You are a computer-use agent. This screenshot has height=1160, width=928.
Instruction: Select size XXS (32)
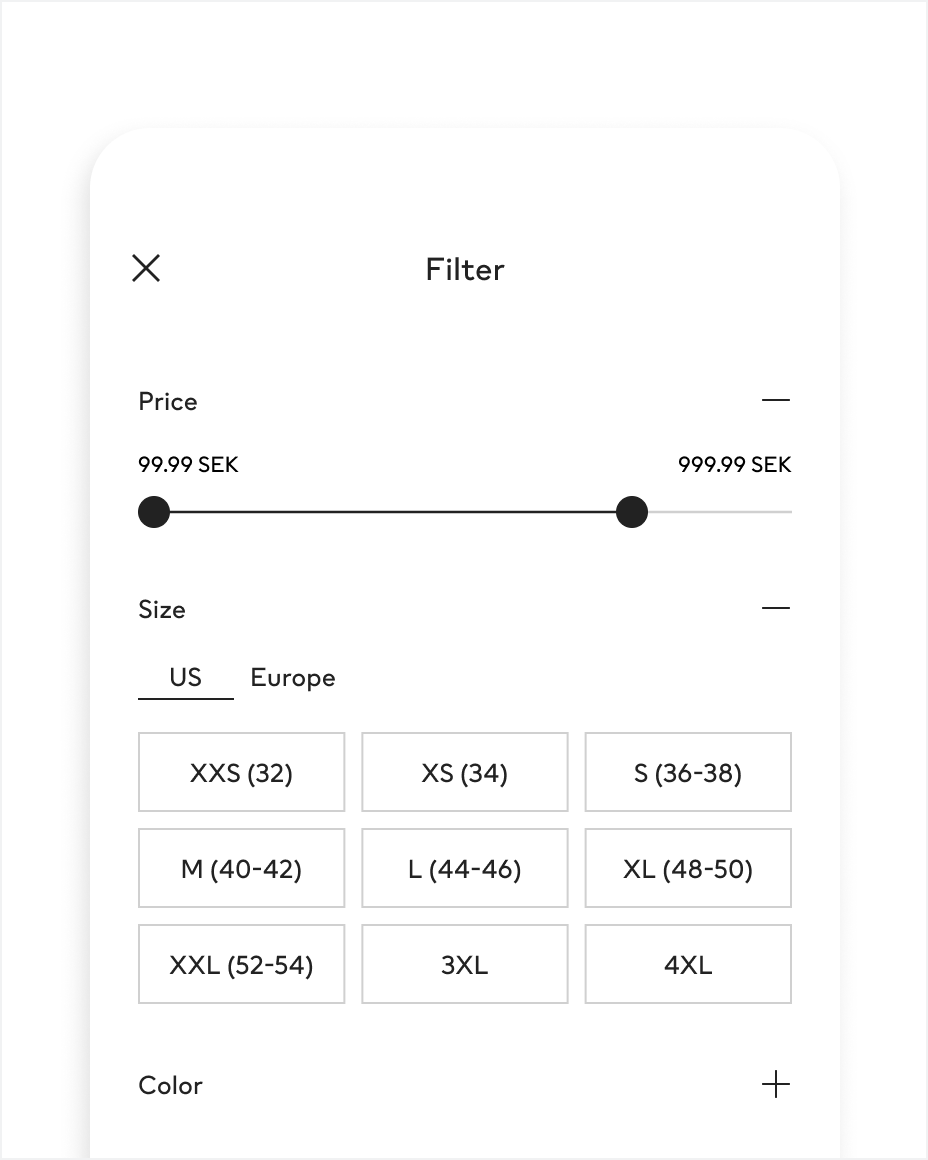click(x=241, y=772)
